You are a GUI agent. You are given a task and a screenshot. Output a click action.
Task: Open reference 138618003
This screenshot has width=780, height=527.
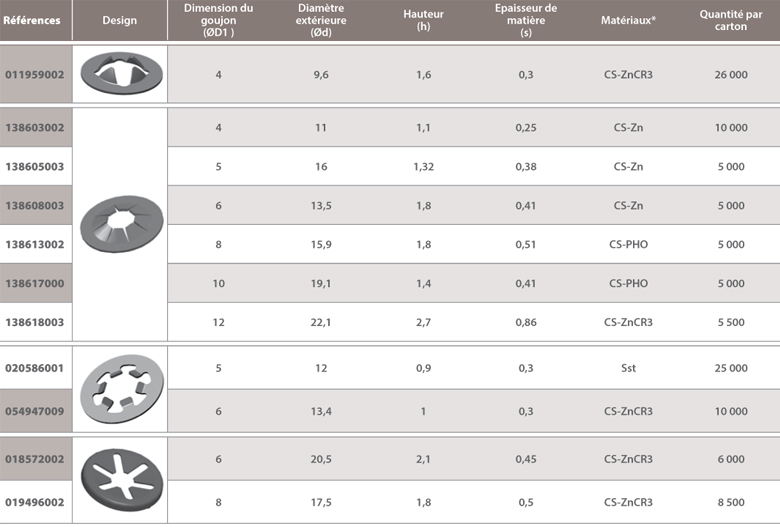tap(36, 322)
